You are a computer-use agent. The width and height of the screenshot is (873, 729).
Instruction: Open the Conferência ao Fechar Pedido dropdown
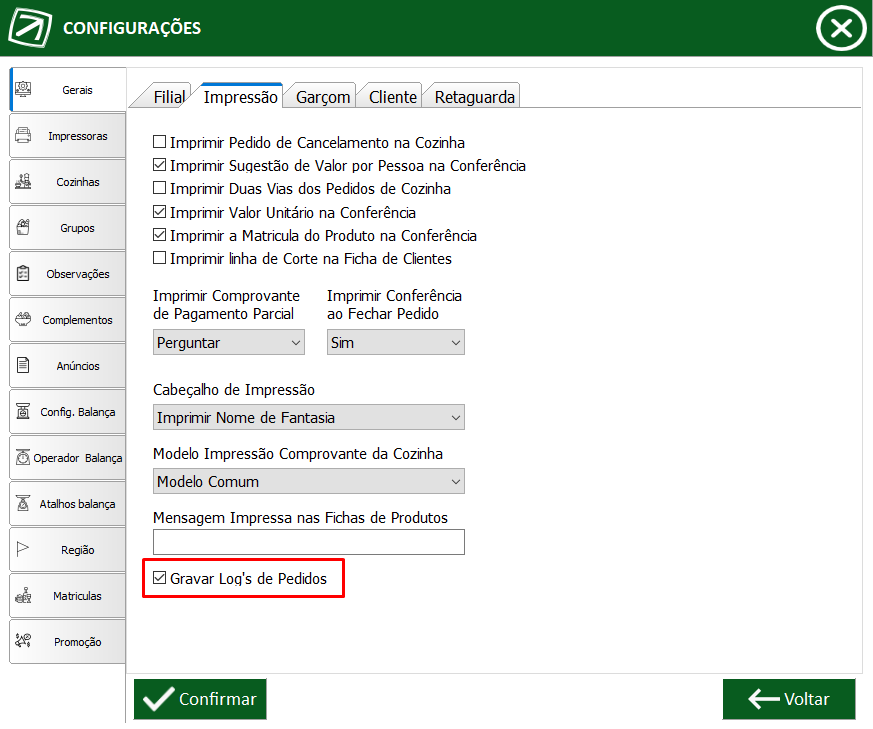395,343
